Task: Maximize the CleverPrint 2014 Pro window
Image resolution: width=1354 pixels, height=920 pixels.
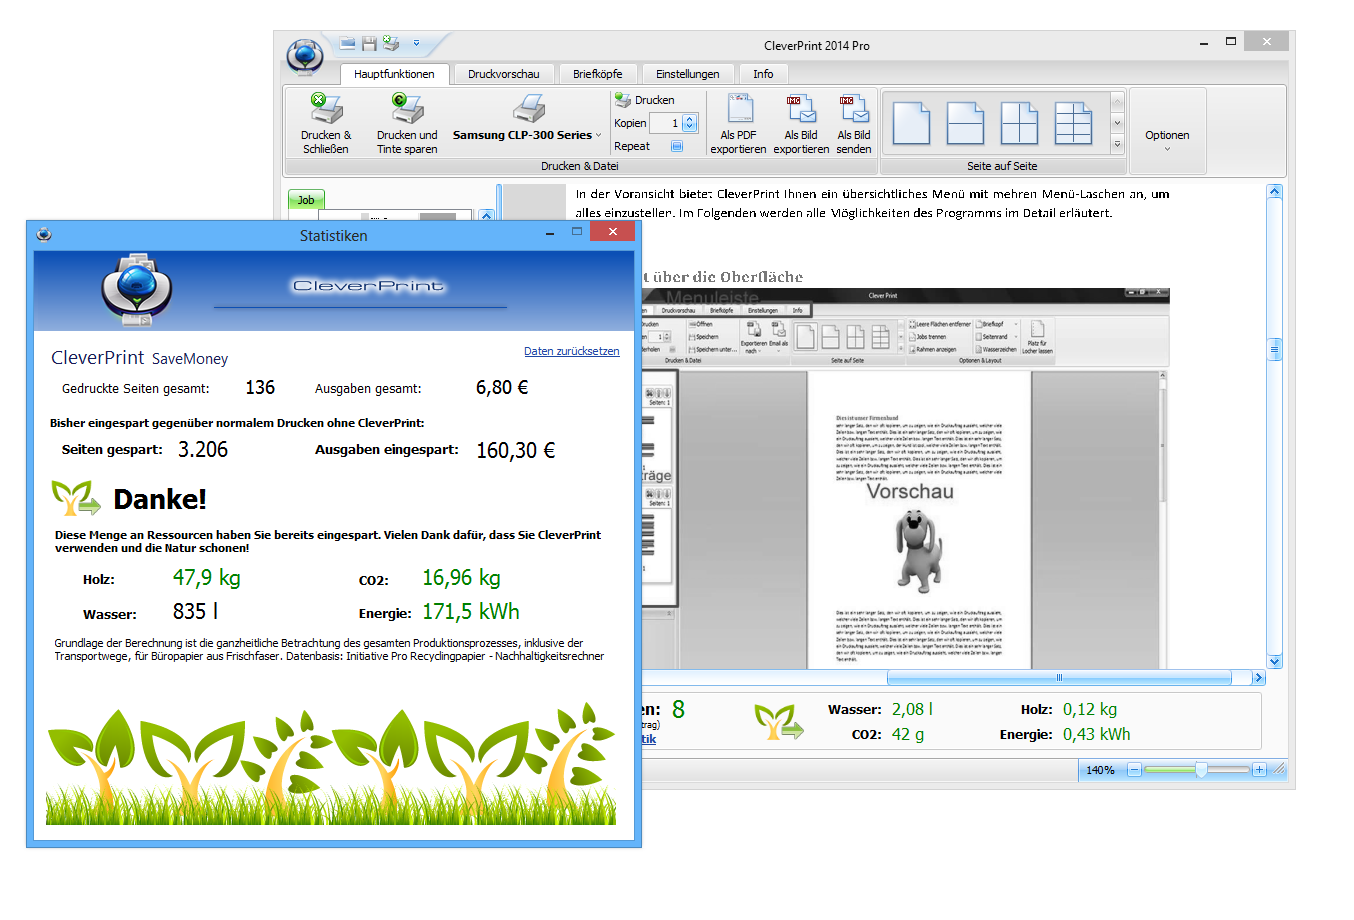Action: pos(1231,41)
